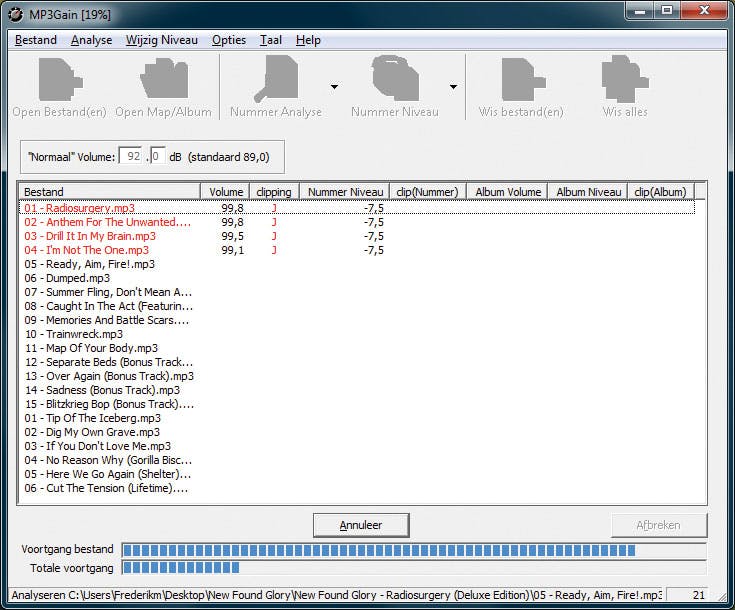Expand the Nummer Analyse dropdown arrow
Image resolution: width=735 pixels, height=610 pixels.
click(334, 87)
